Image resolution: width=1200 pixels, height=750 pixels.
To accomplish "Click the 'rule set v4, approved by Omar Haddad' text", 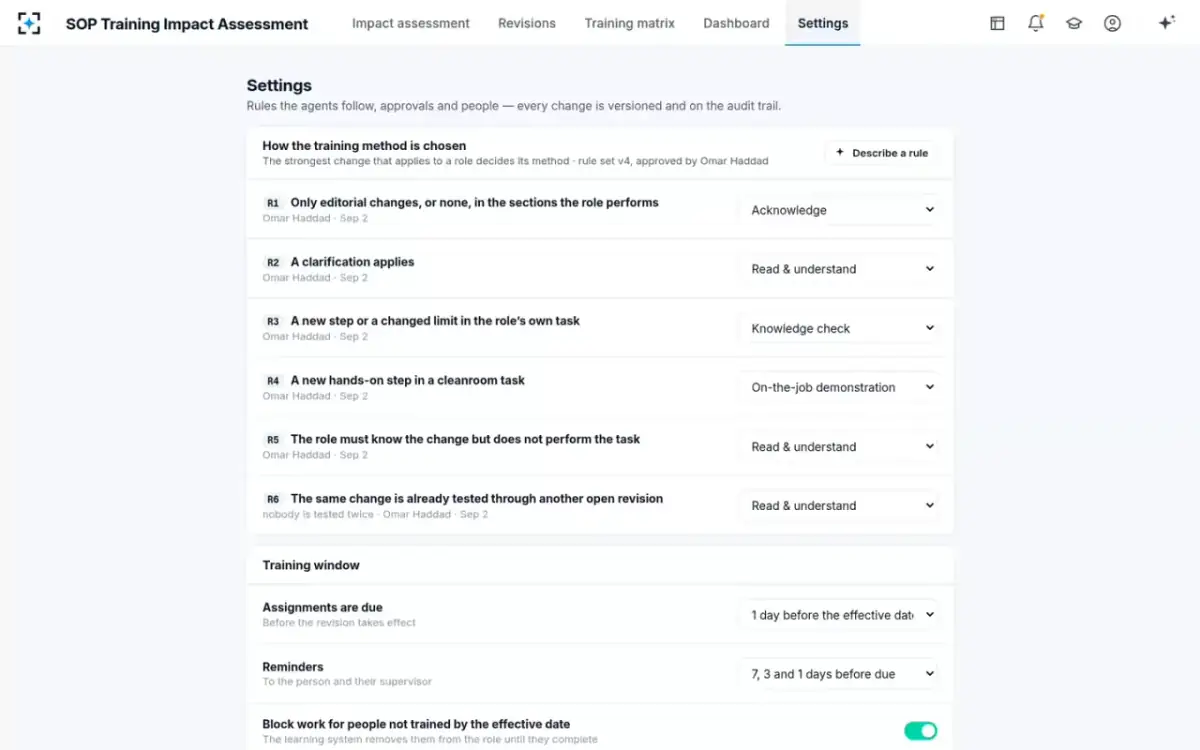I will pos(673,161).
